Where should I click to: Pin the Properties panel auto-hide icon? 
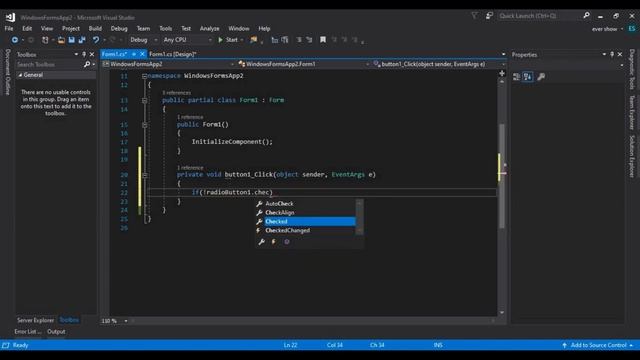tap(612, 54)
